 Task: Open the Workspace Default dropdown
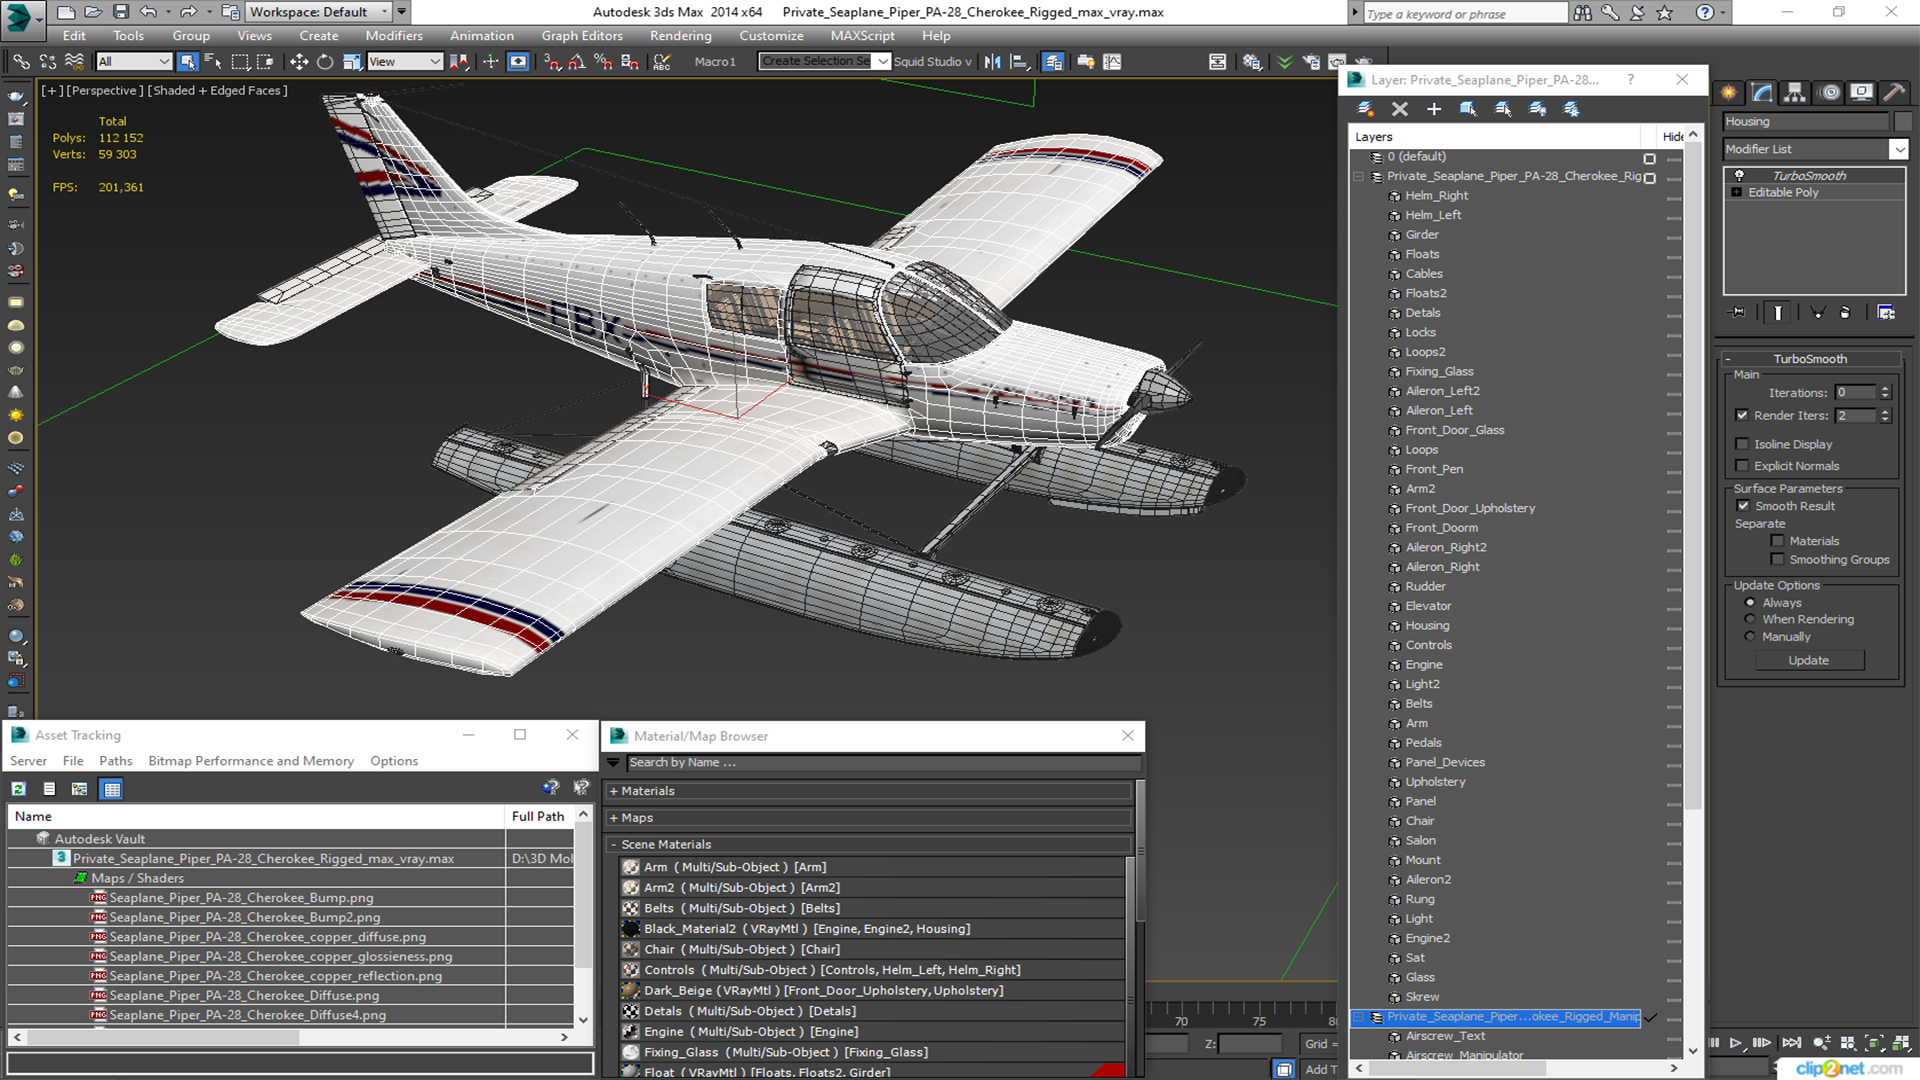pyautogui.click(x=319, y=12)
